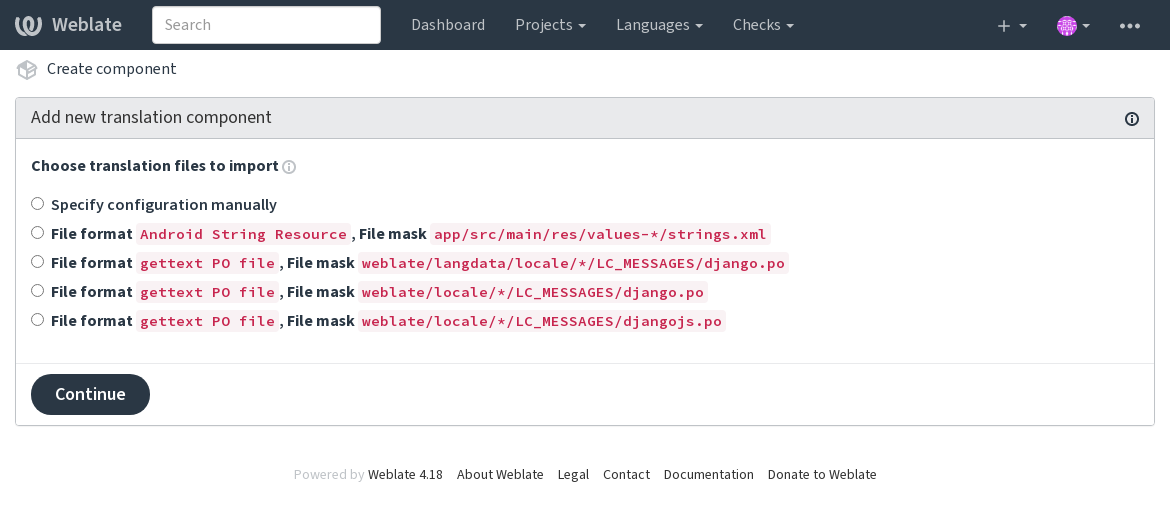
Task: Click the component cube breadcrumb icon
Action: tap(27, 69)
